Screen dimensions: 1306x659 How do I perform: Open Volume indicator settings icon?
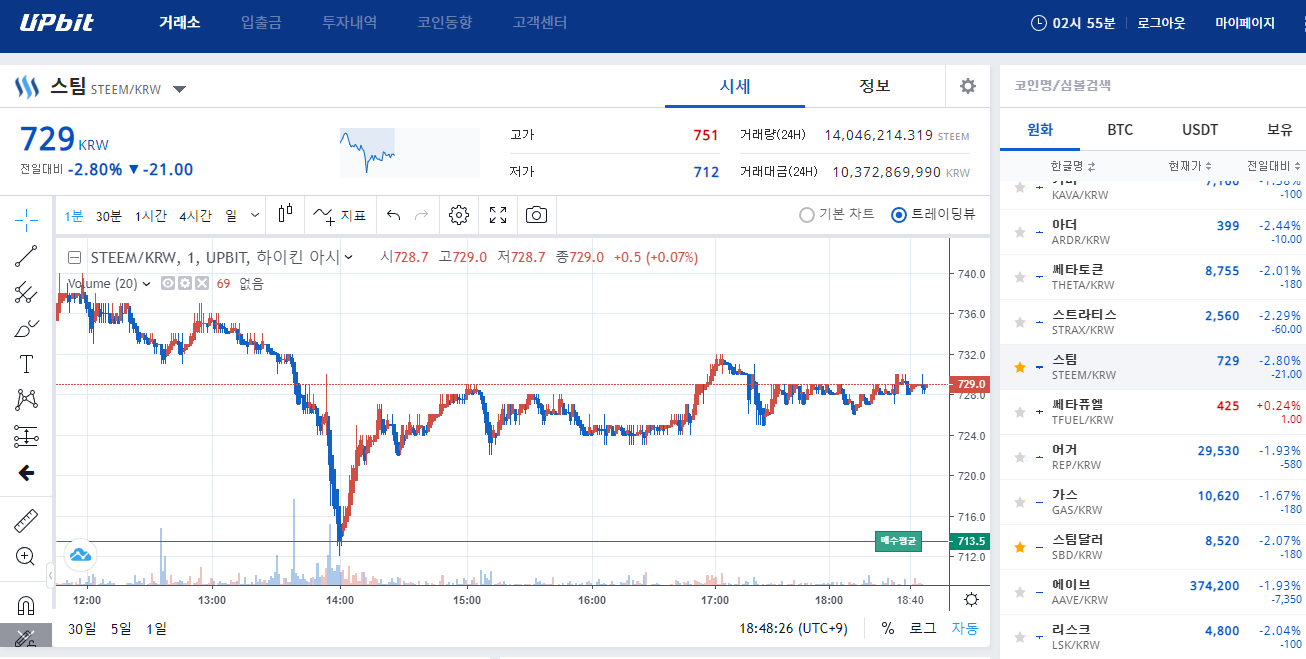point(185,284)
